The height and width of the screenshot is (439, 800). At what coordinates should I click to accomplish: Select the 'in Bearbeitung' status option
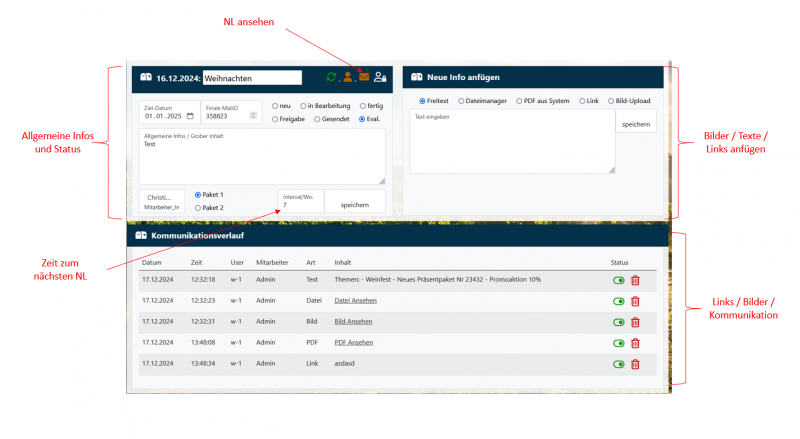[x=304, y=106]
